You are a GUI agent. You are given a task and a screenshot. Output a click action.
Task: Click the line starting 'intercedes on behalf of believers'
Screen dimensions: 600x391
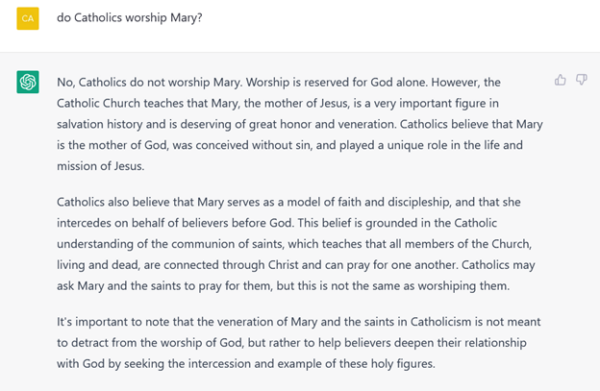pyautogui.click(x=277, y=223)
